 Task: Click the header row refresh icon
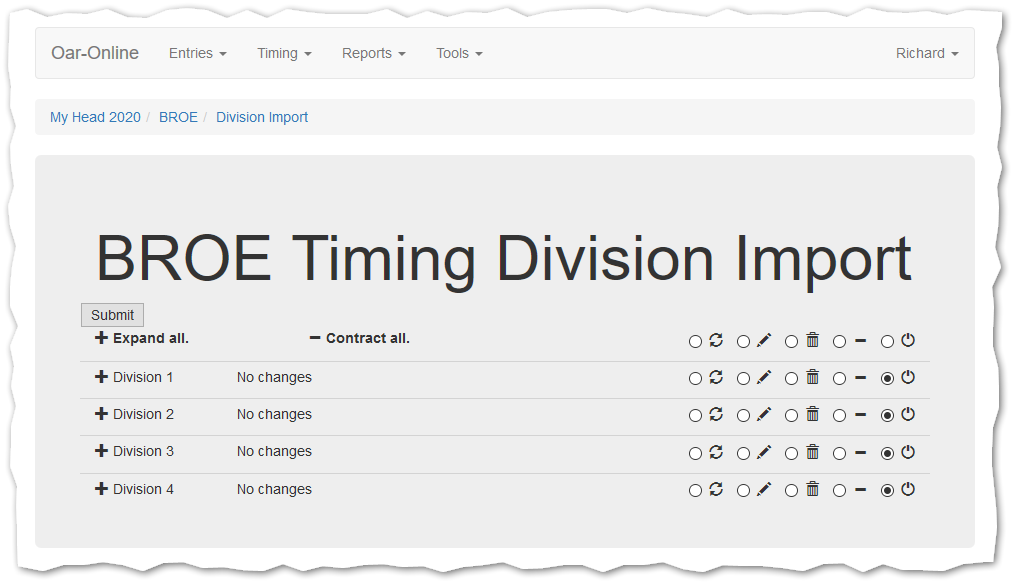click(x=716, y=340)
